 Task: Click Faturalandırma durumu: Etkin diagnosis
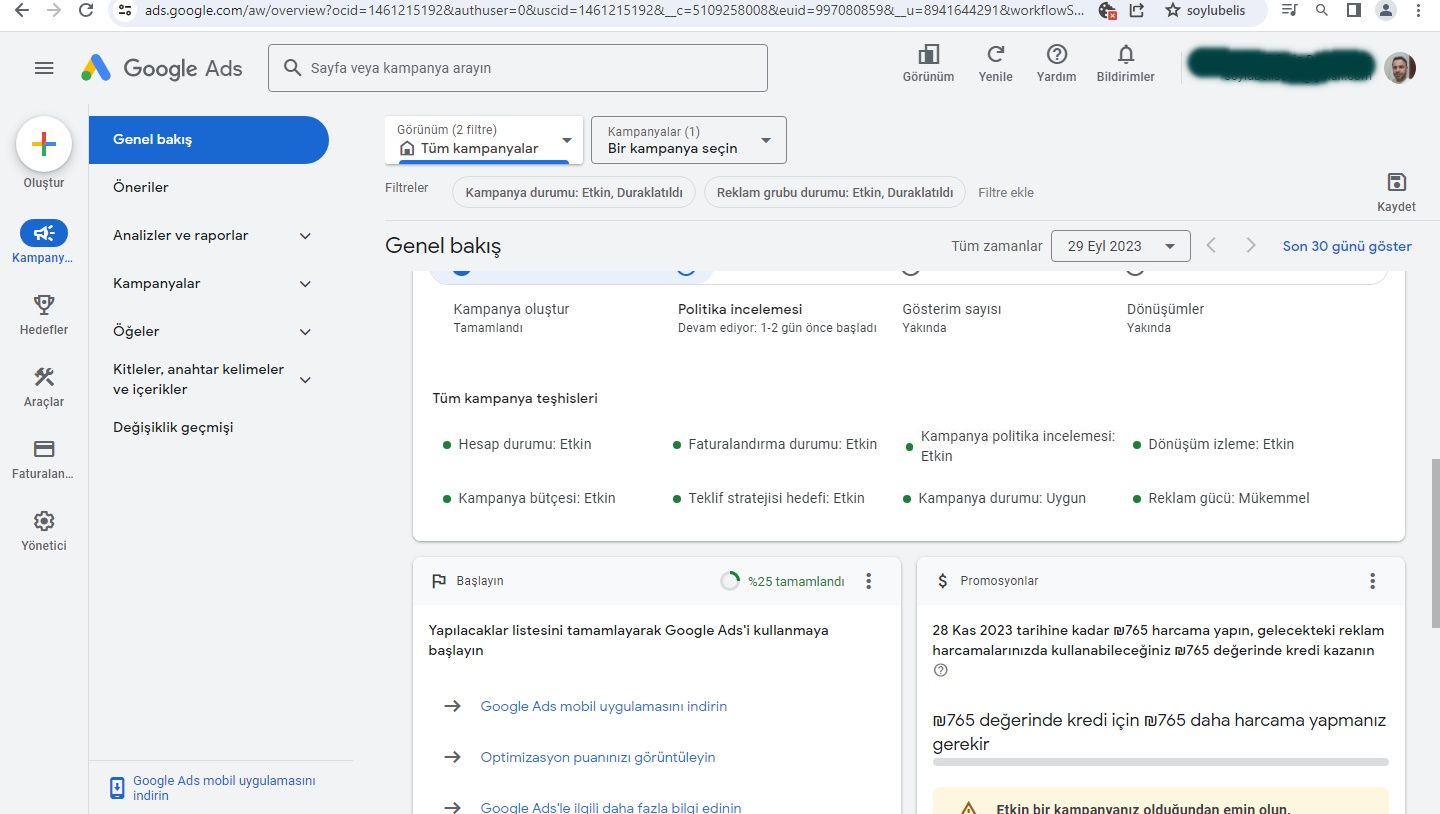(x=775, y=444)
